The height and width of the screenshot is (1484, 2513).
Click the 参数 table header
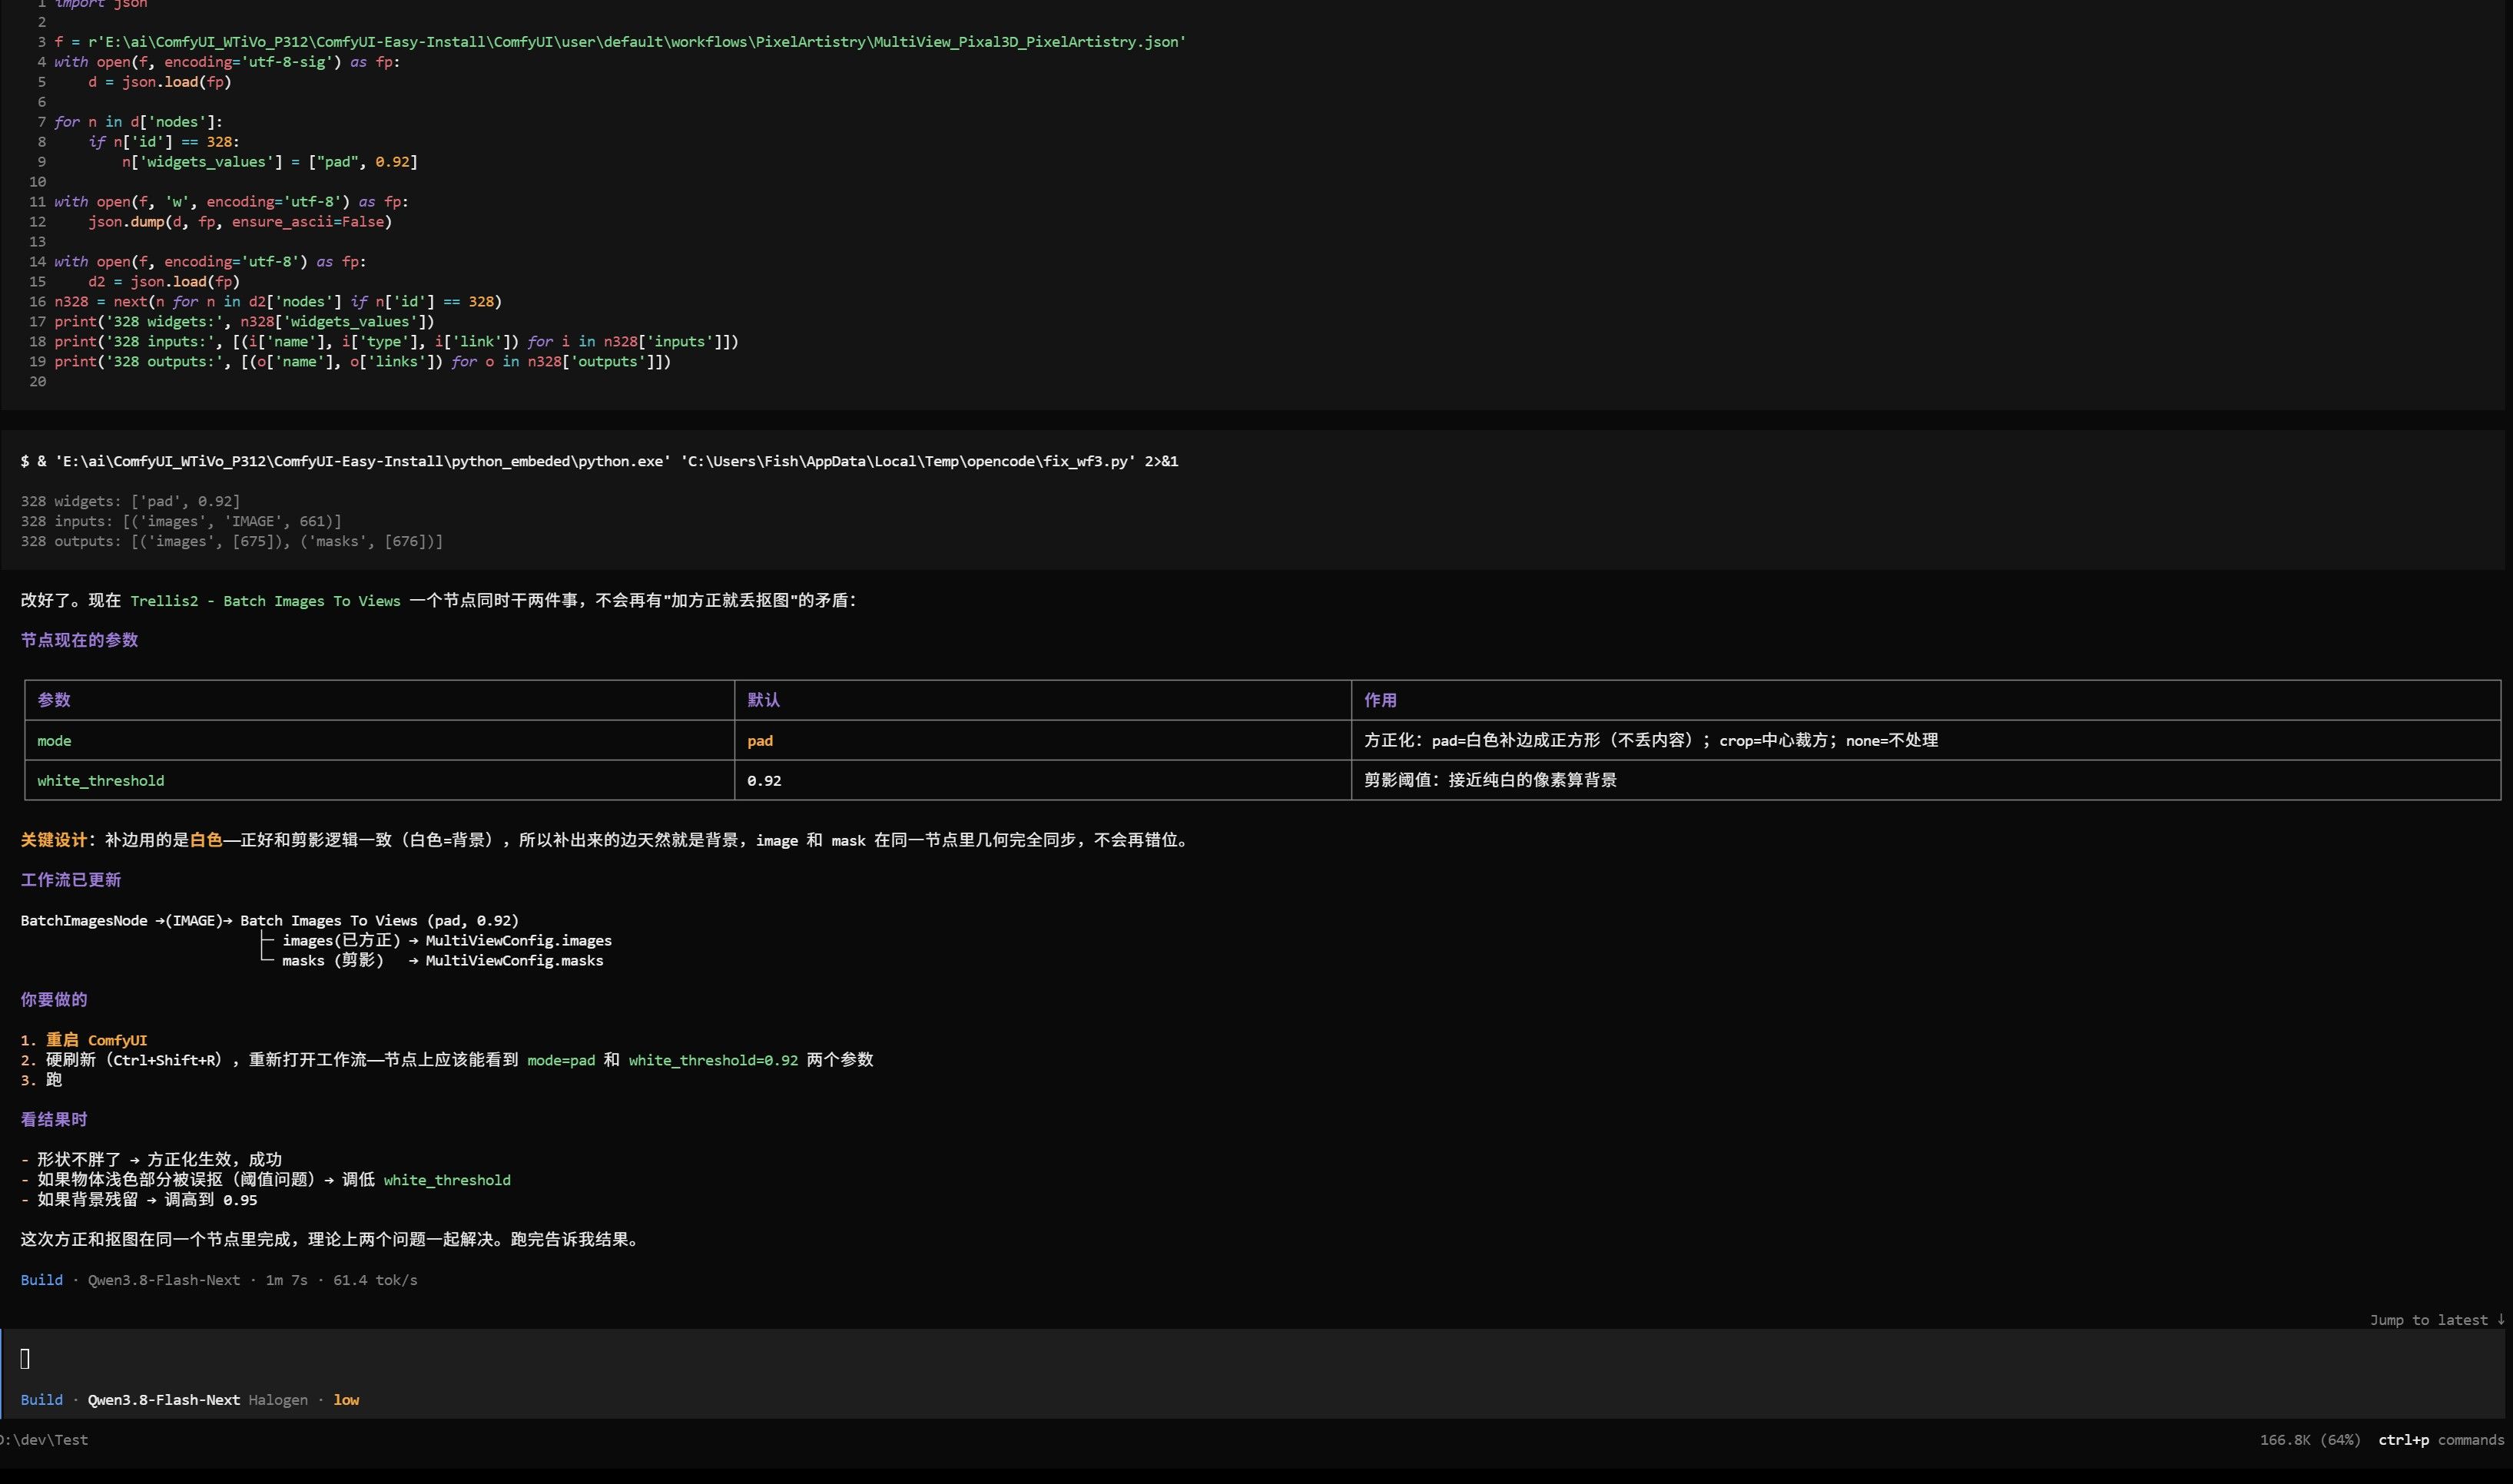tap(380, 700)
